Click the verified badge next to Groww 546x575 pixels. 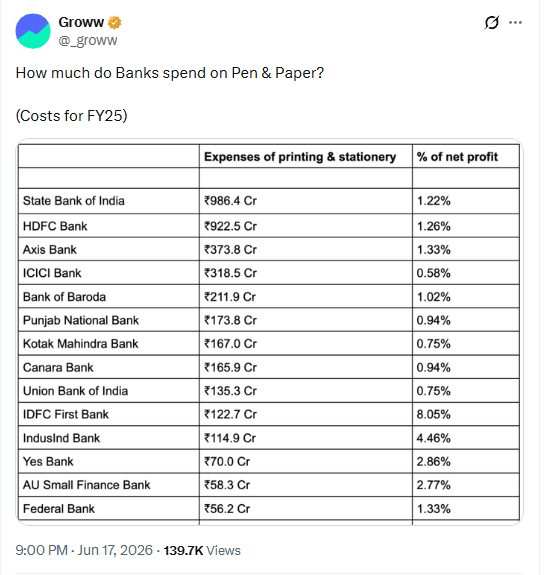114,22
